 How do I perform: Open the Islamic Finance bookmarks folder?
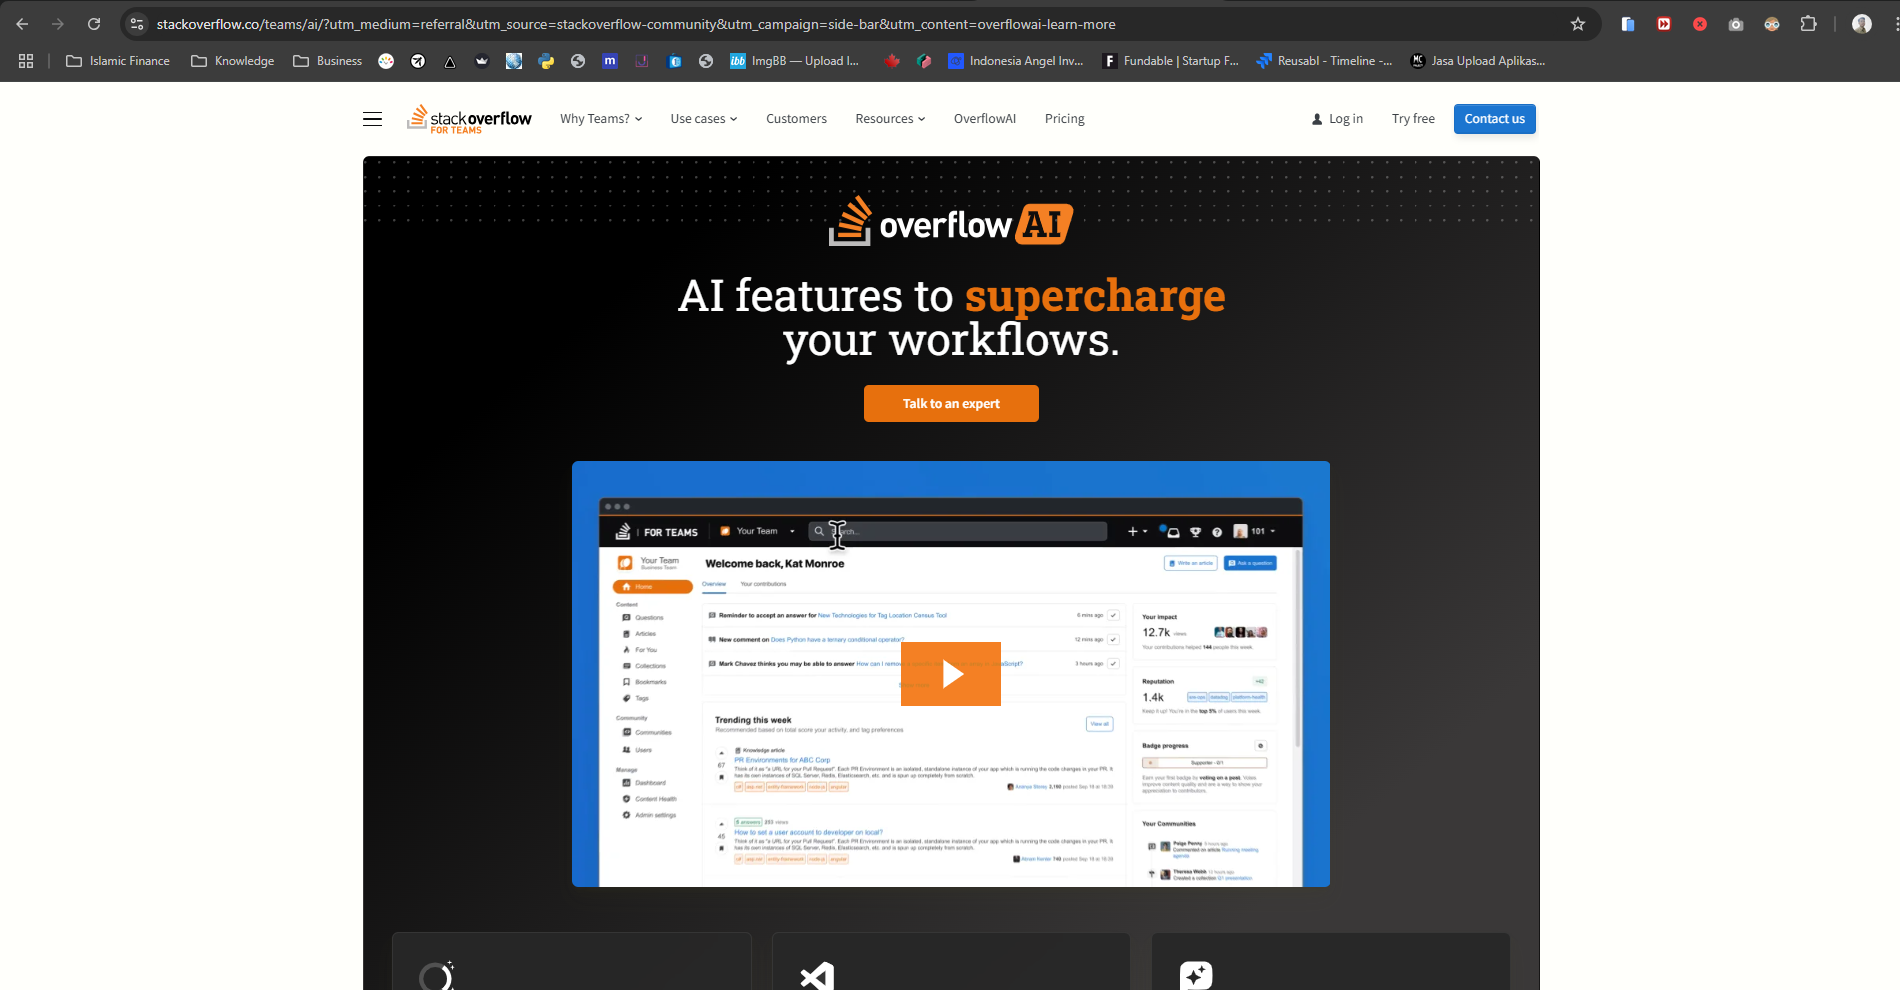(118, 61)
